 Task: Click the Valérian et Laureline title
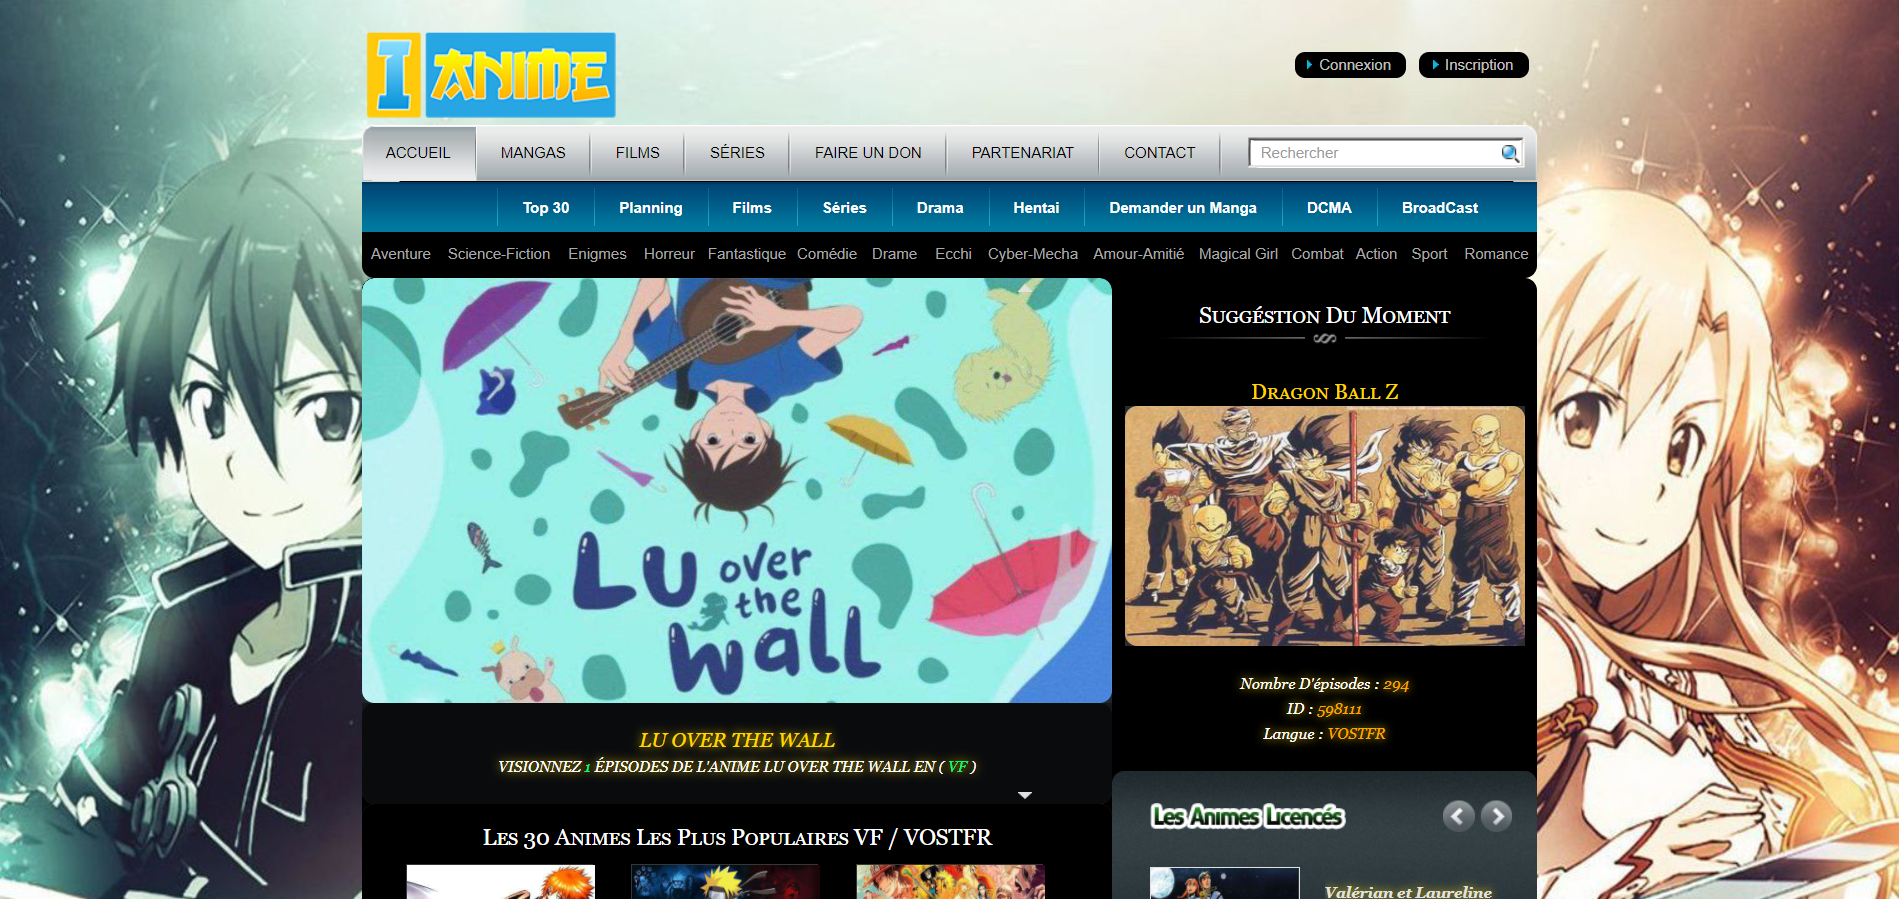click(1408, 892)
